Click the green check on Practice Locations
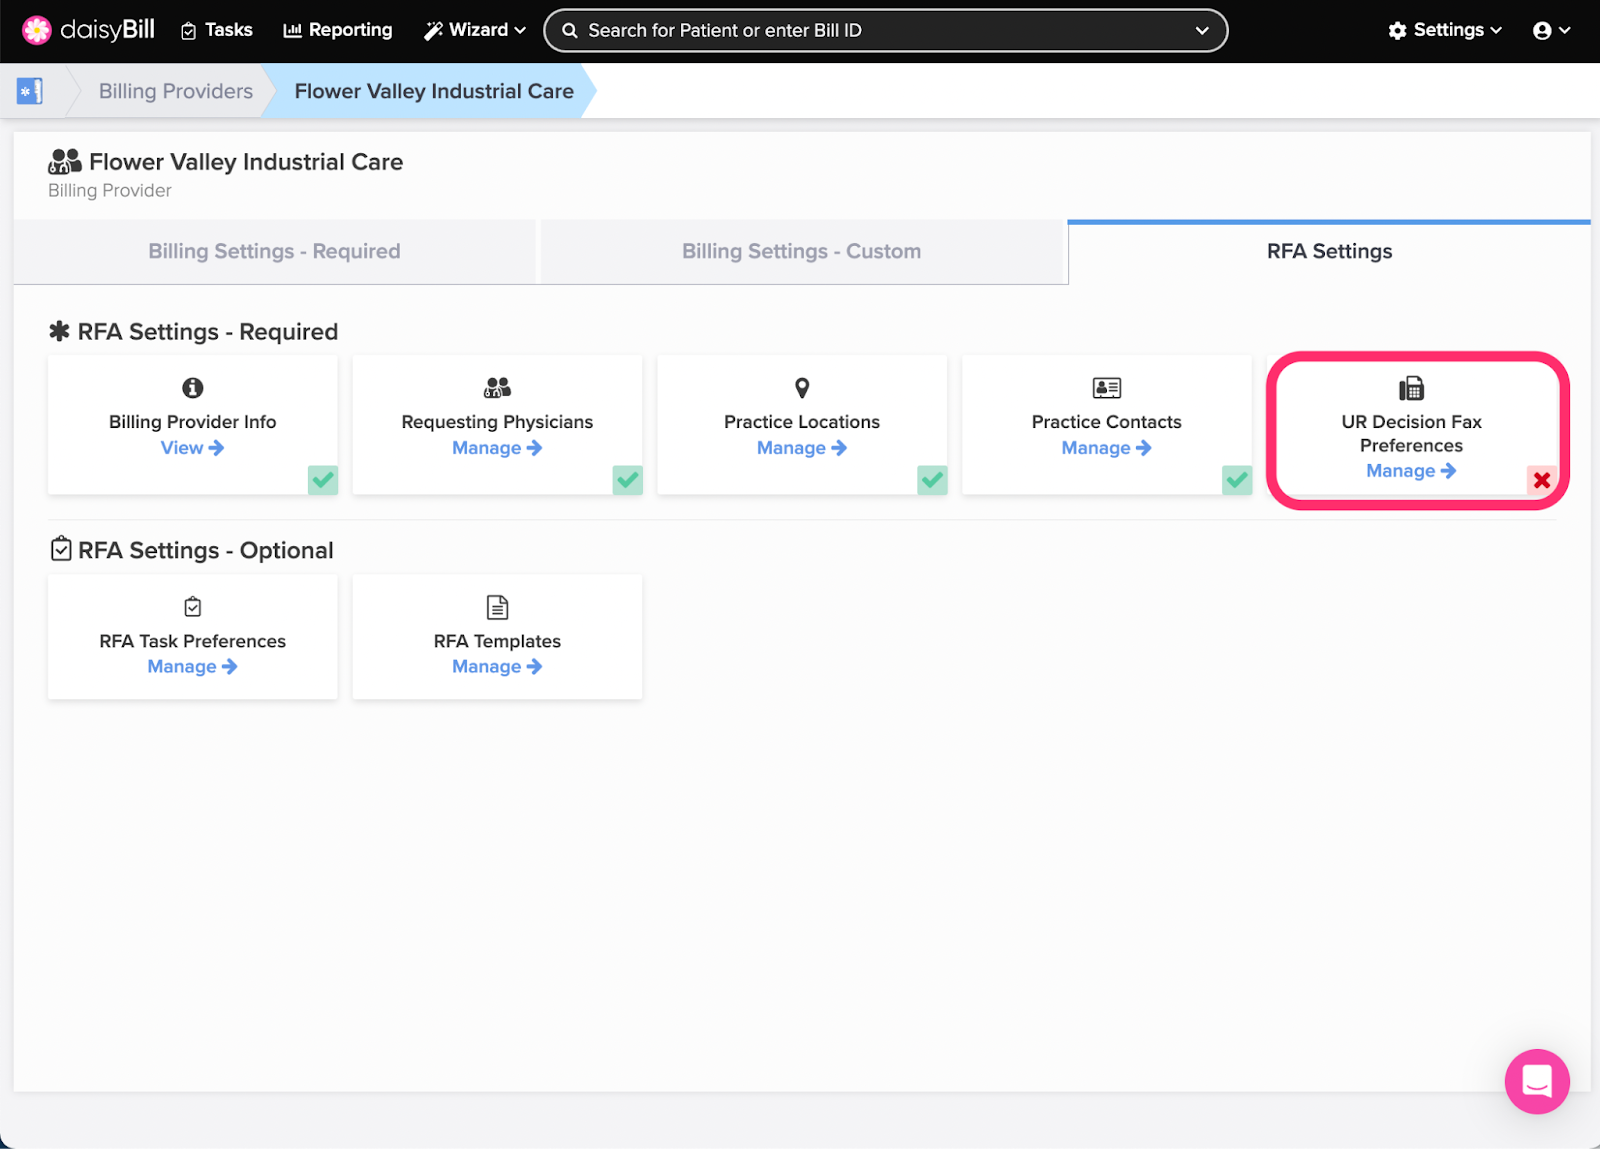 point(932,480)
